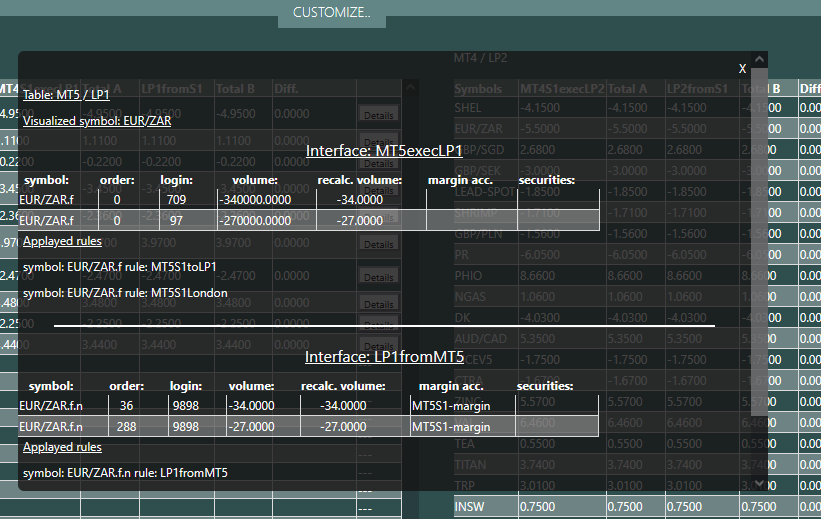
Task: Click Details button beside the 3.4800 row
Action: click(x=379, y=304)
